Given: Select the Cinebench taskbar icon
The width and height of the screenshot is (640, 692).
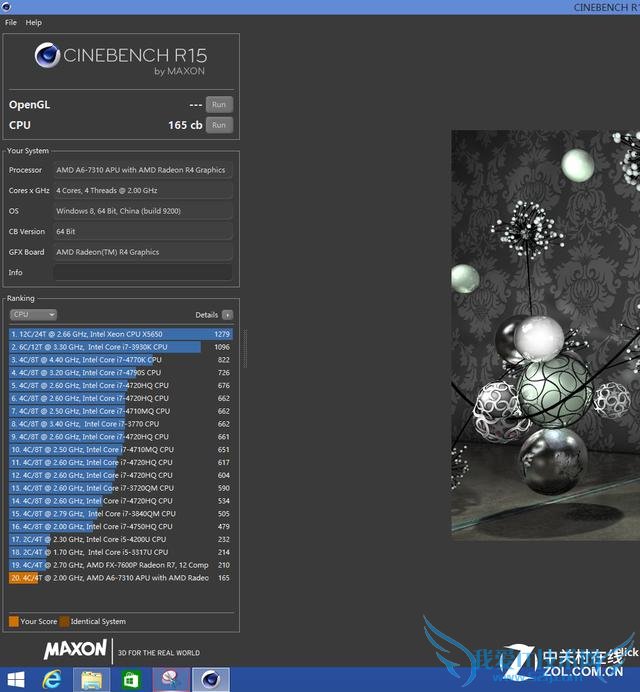Looking at the screenshot, I should (210, 680).
